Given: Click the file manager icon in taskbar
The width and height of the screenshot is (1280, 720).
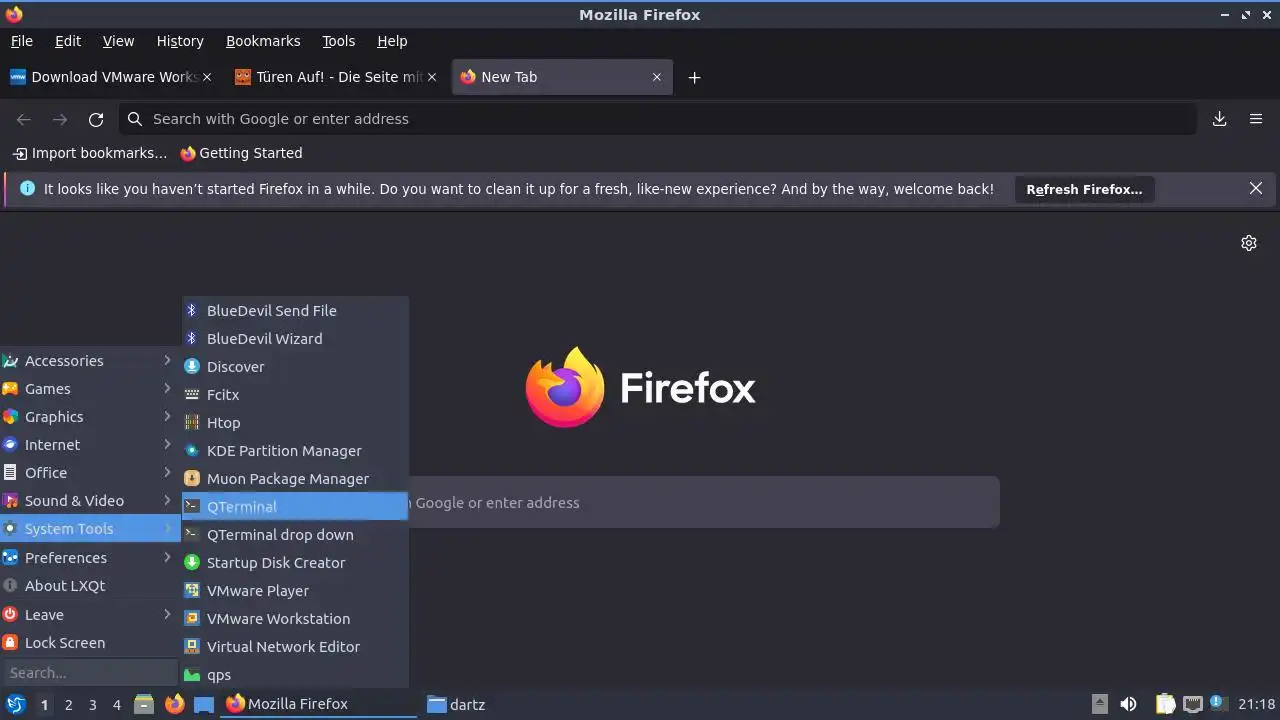Looking at the screenshot, I should (144, 704).
